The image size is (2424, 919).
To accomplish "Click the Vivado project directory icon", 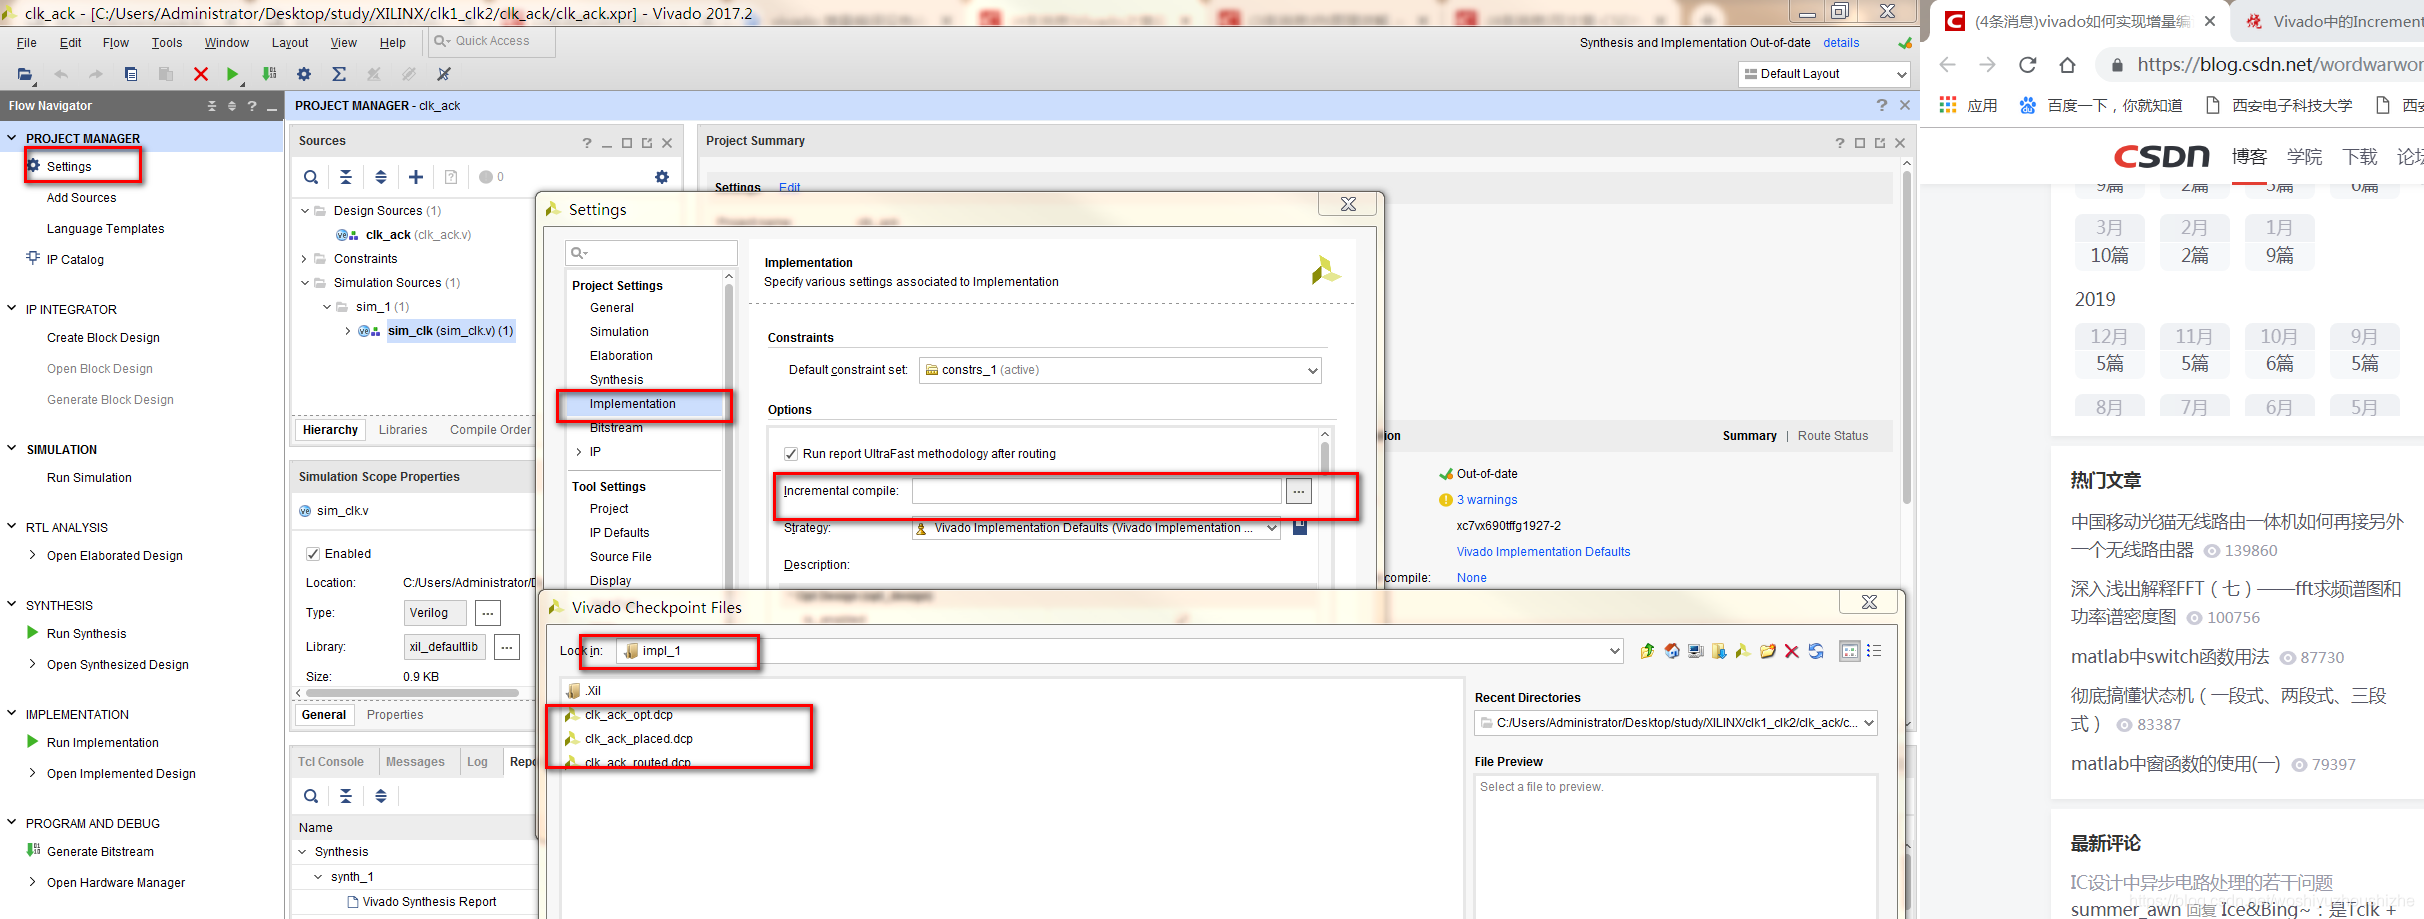I will coord(1743,651).
